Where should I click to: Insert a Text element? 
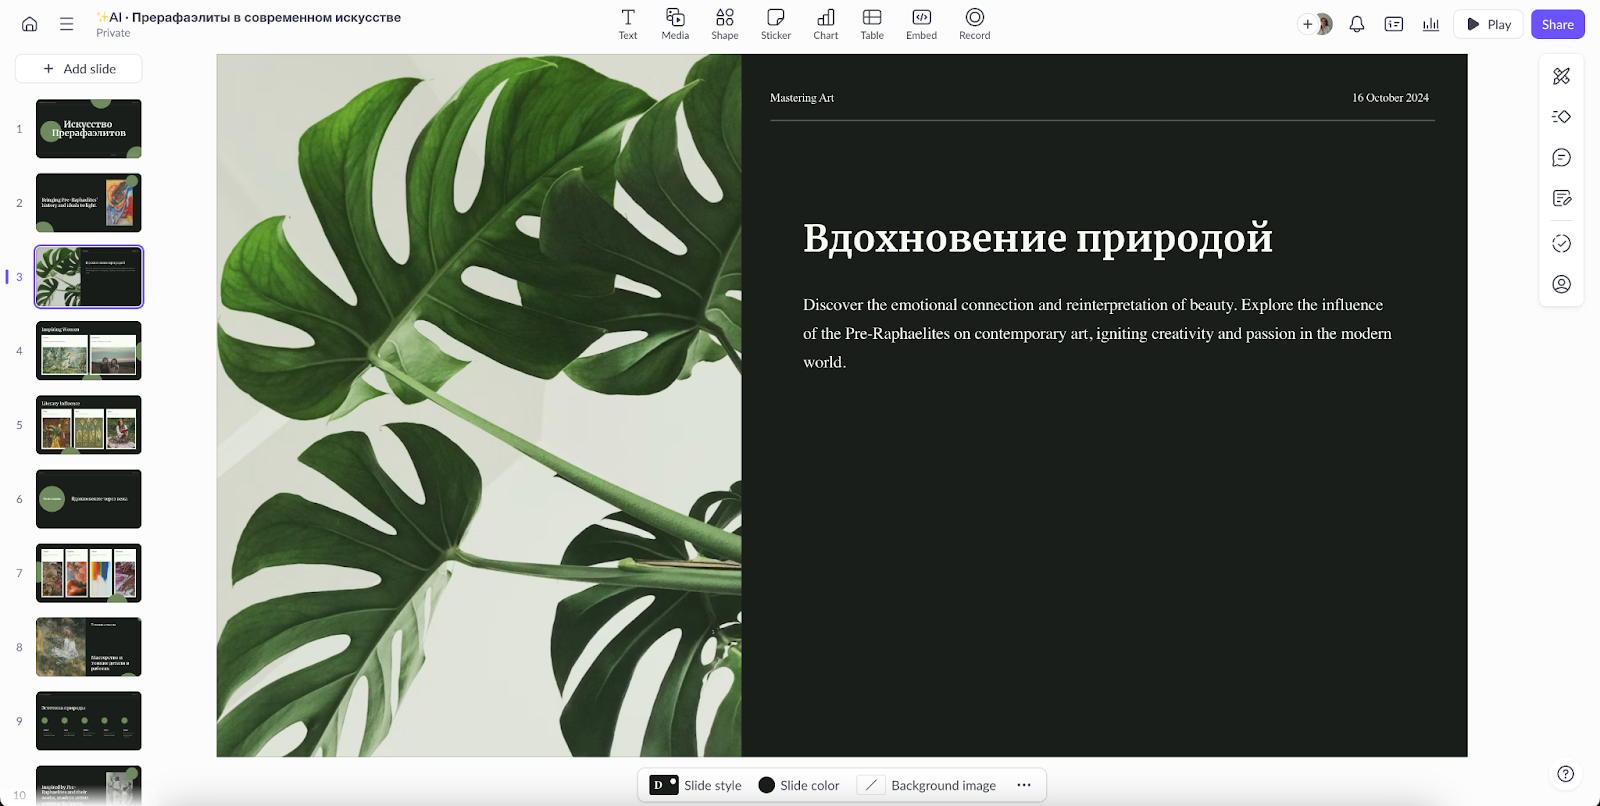[628, 24]
